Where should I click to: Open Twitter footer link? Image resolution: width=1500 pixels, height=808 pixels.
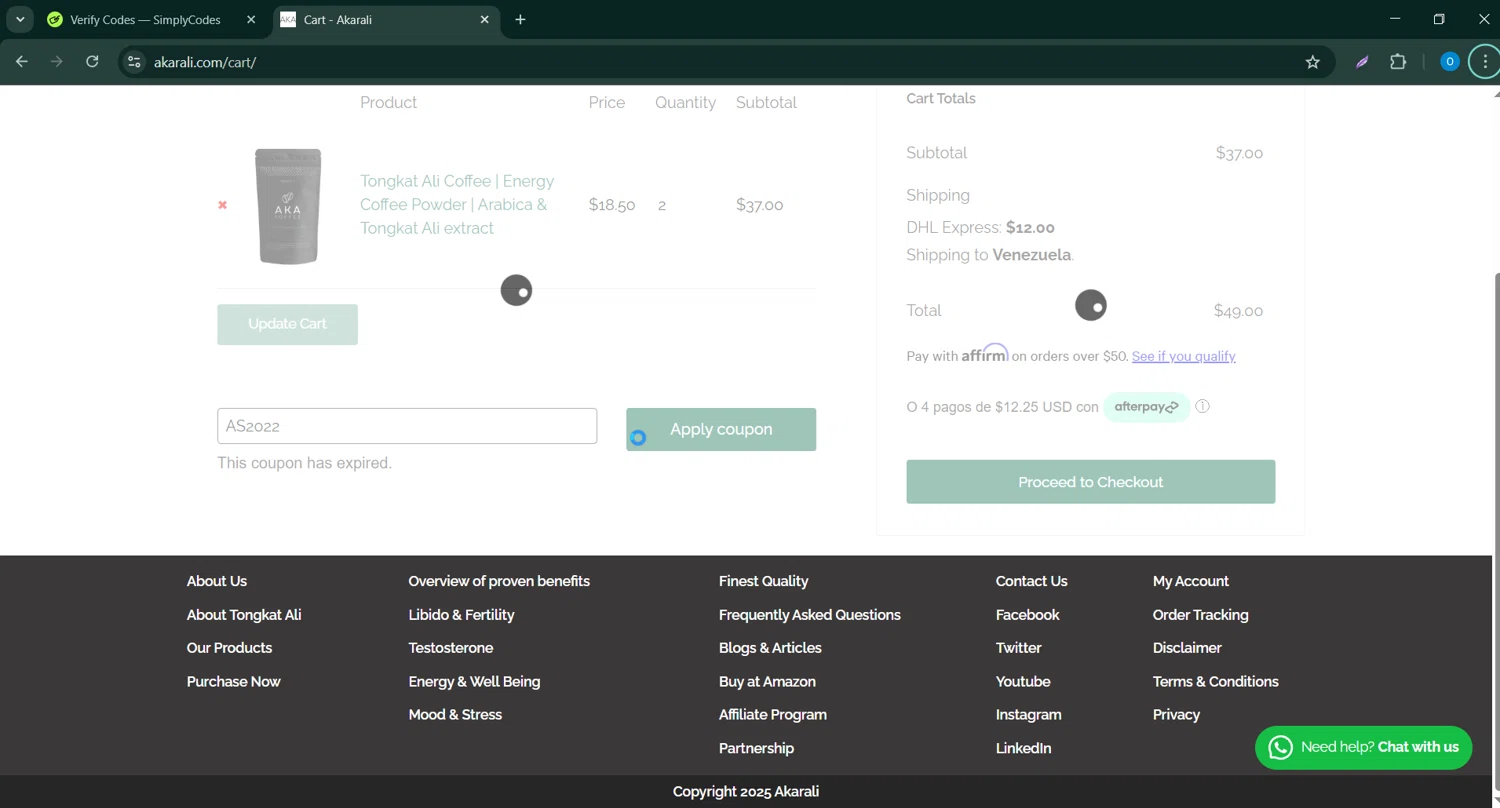click(1018, 648)
